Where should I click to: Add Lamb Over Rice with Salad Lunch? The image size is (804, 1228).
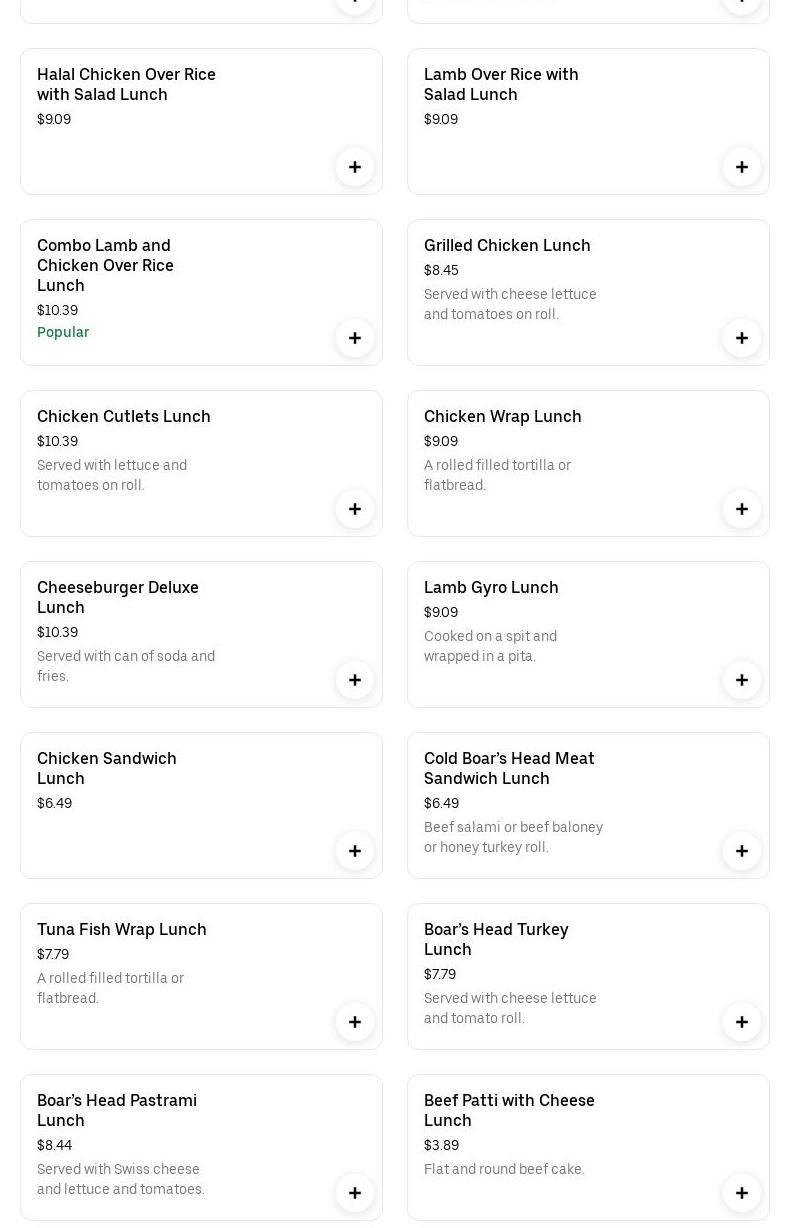point(742,167)
